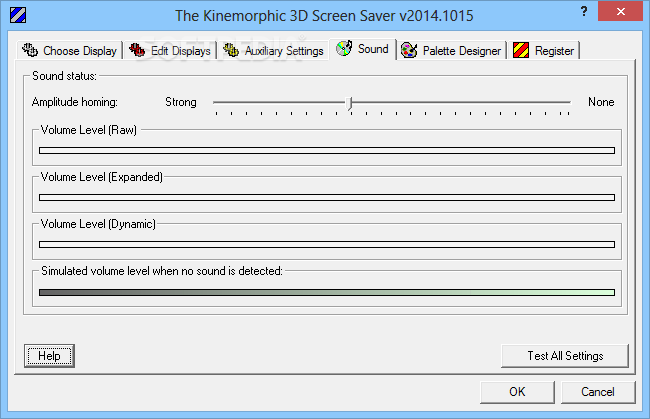Click the Test All Settings button
650x419 pixels.
point(565,356)
